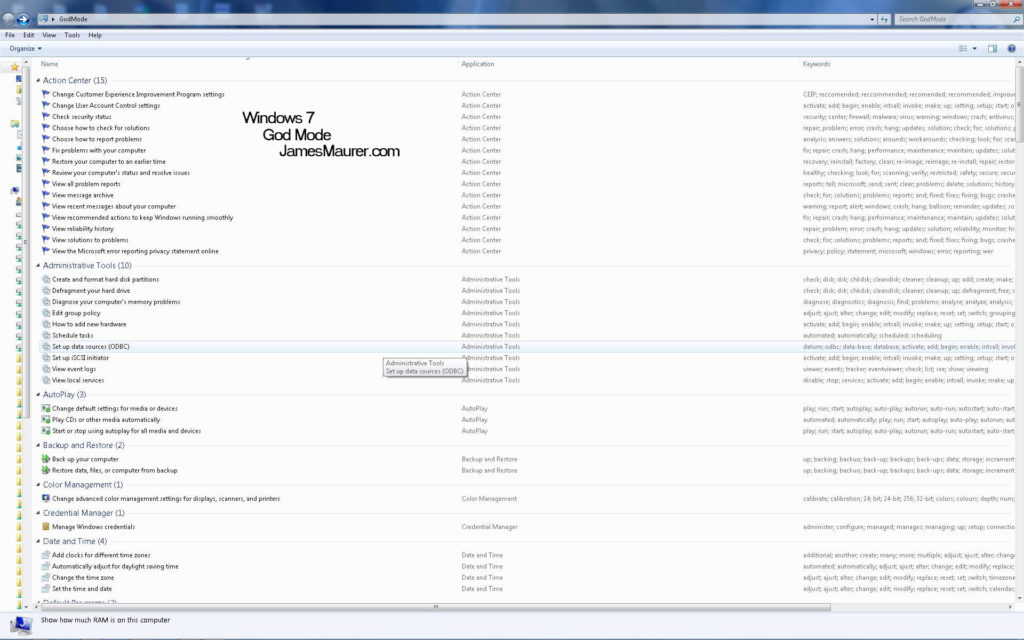Open Change User Account Control settings
1024x640 pixels.
(x=105, y=104)
